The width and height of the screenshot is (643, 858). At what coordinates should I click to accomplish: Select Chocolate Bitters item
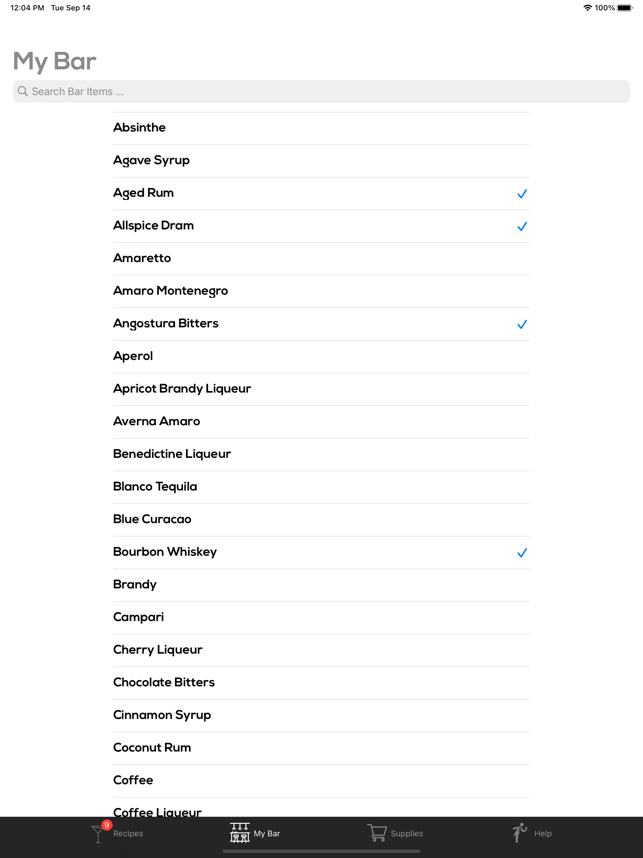pyautogui.click(x=321, y=683)
